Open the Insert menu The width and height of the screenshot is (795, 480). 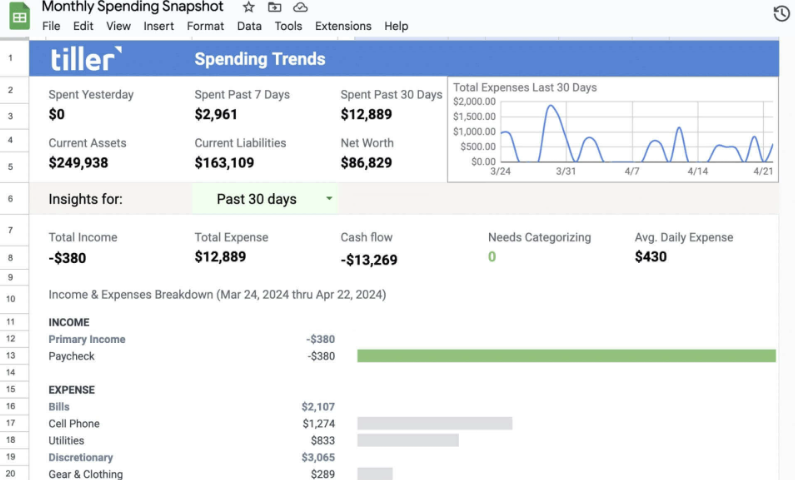coord(158,26)
